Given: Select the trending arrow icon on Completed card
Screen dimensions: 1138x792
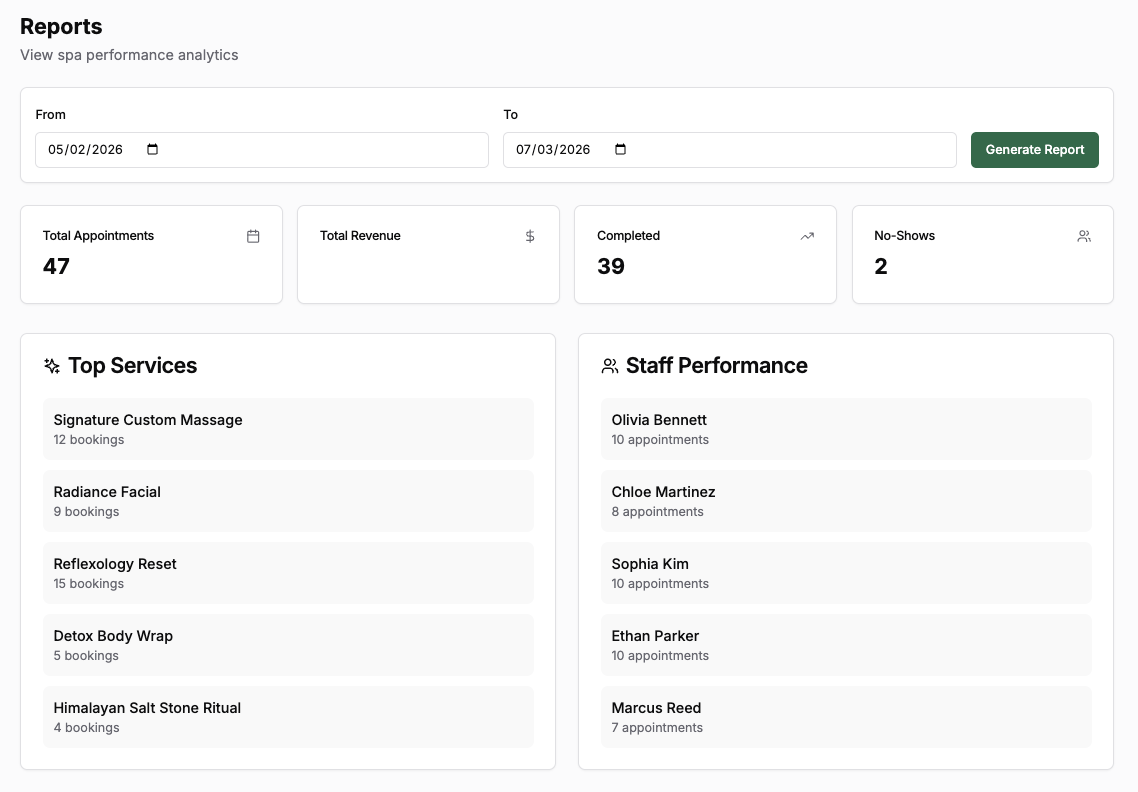Looking at the screenshot, I should point(807,236).
